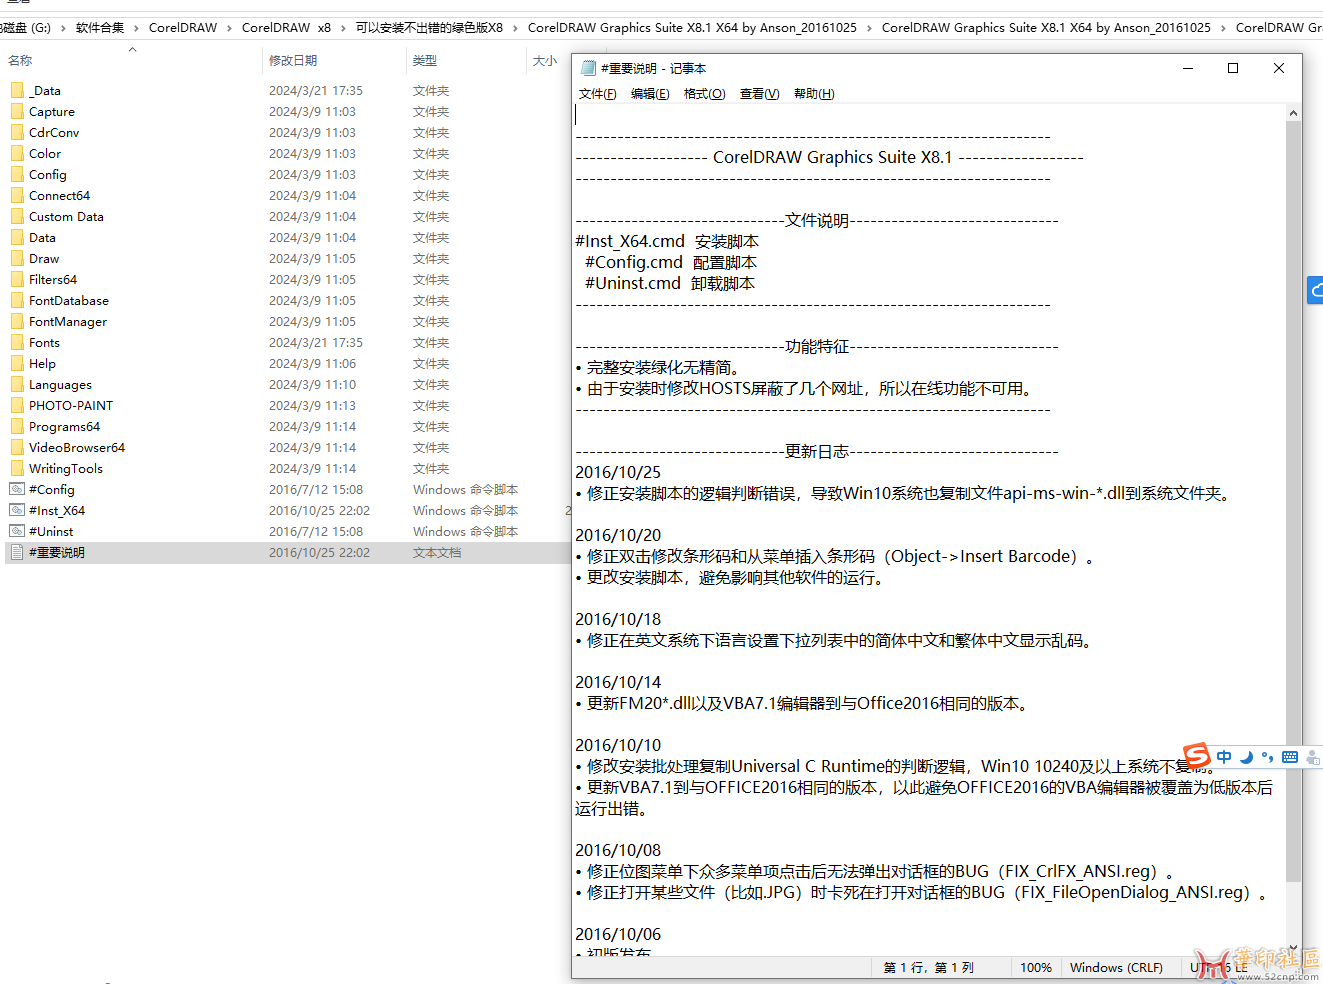Click Windows (CRLF) status bar entry

pos(1116,968)
